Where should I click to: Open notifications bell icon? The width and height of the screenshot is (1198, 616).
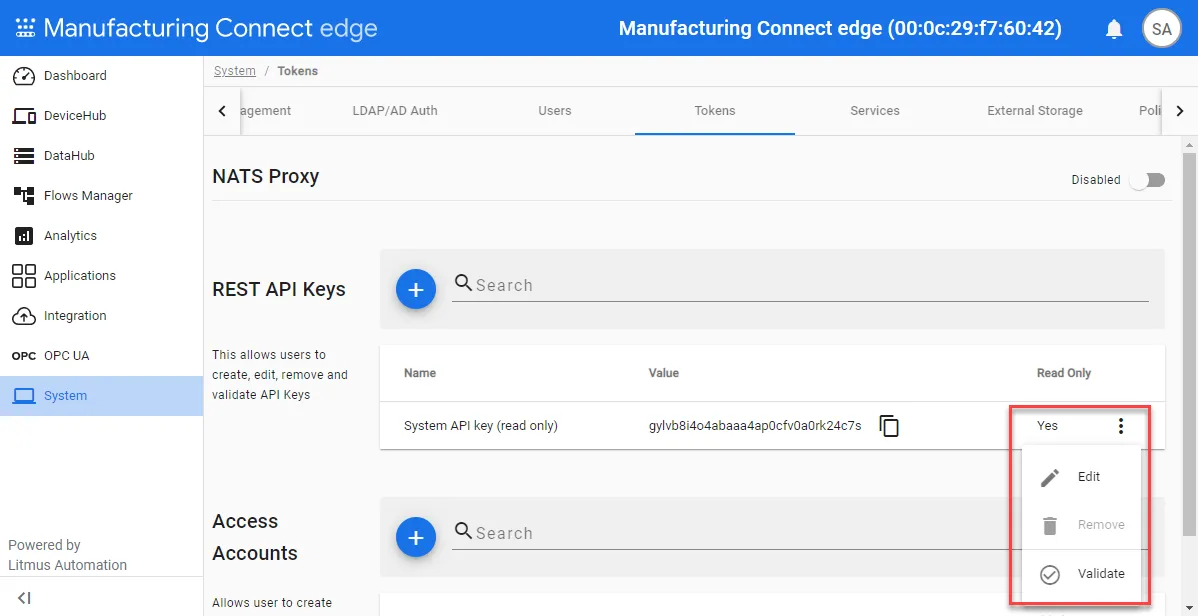pos(1114,29)
